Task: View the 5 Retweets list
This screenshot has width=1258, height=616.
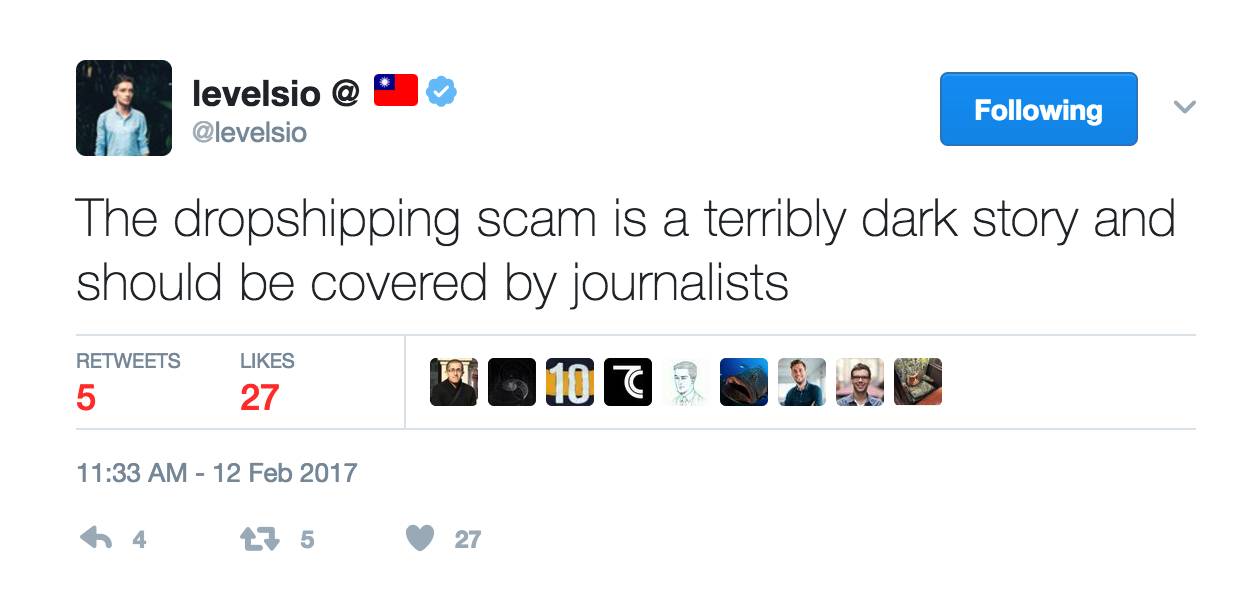Action: pos(128,384)
